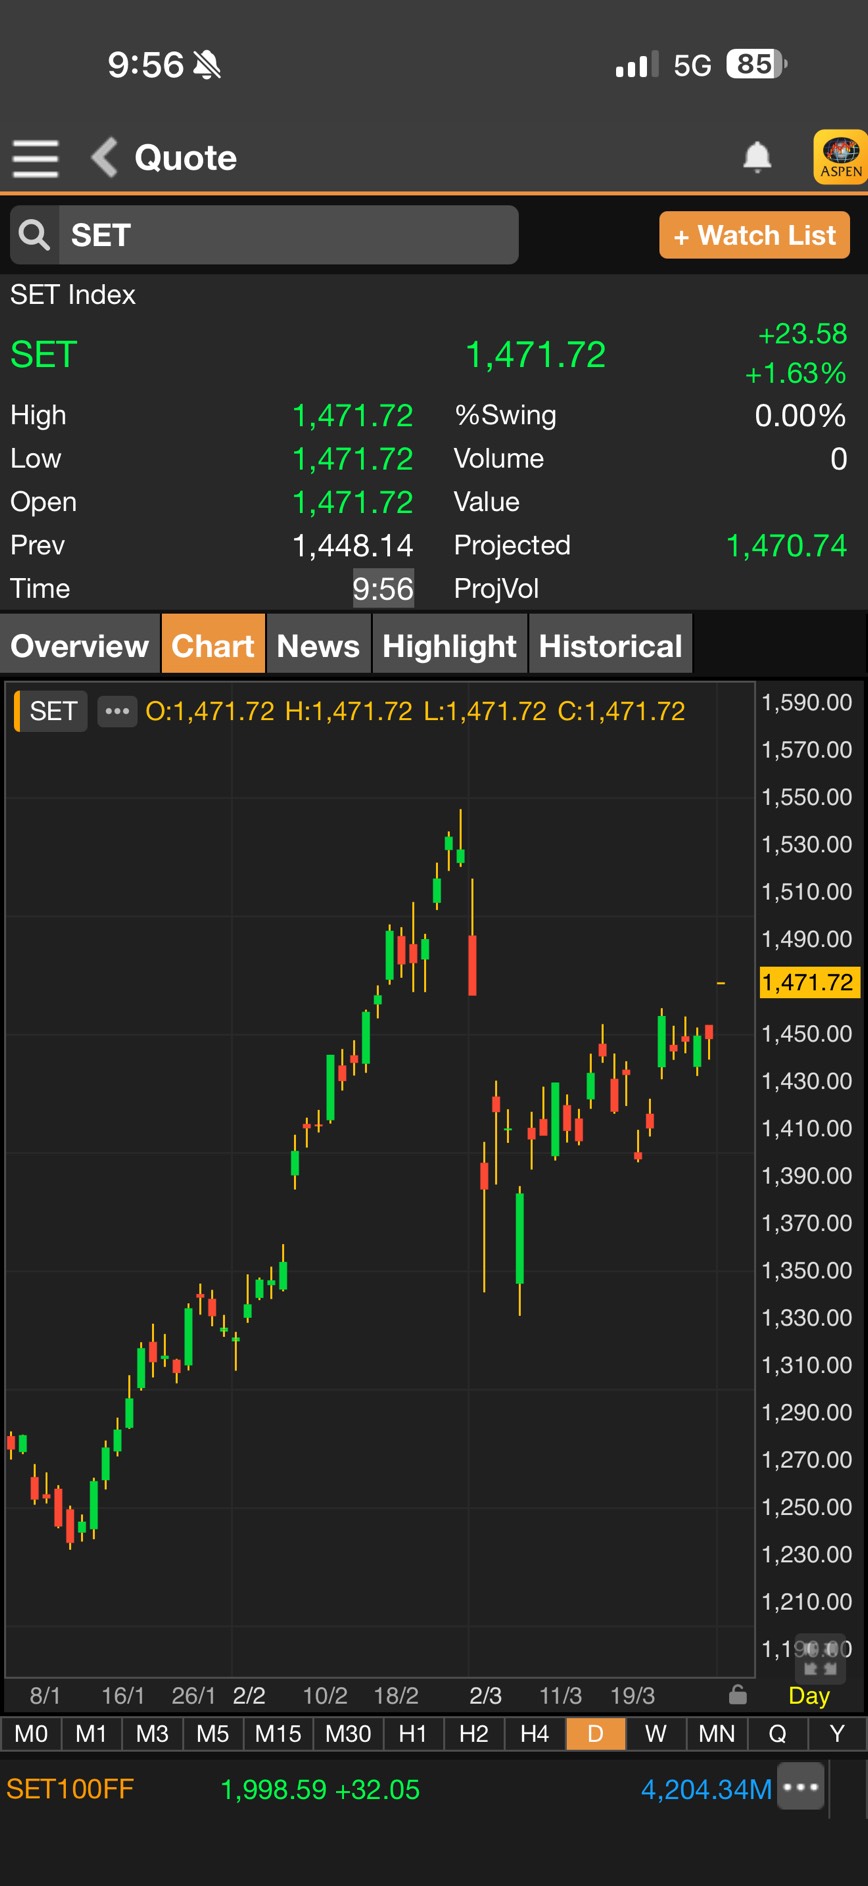Toggle the chart scroll lock icon
Image resolution: width=868 pixels, height=1886 pixels.
pyautogui.click(x=738, y=1695)
